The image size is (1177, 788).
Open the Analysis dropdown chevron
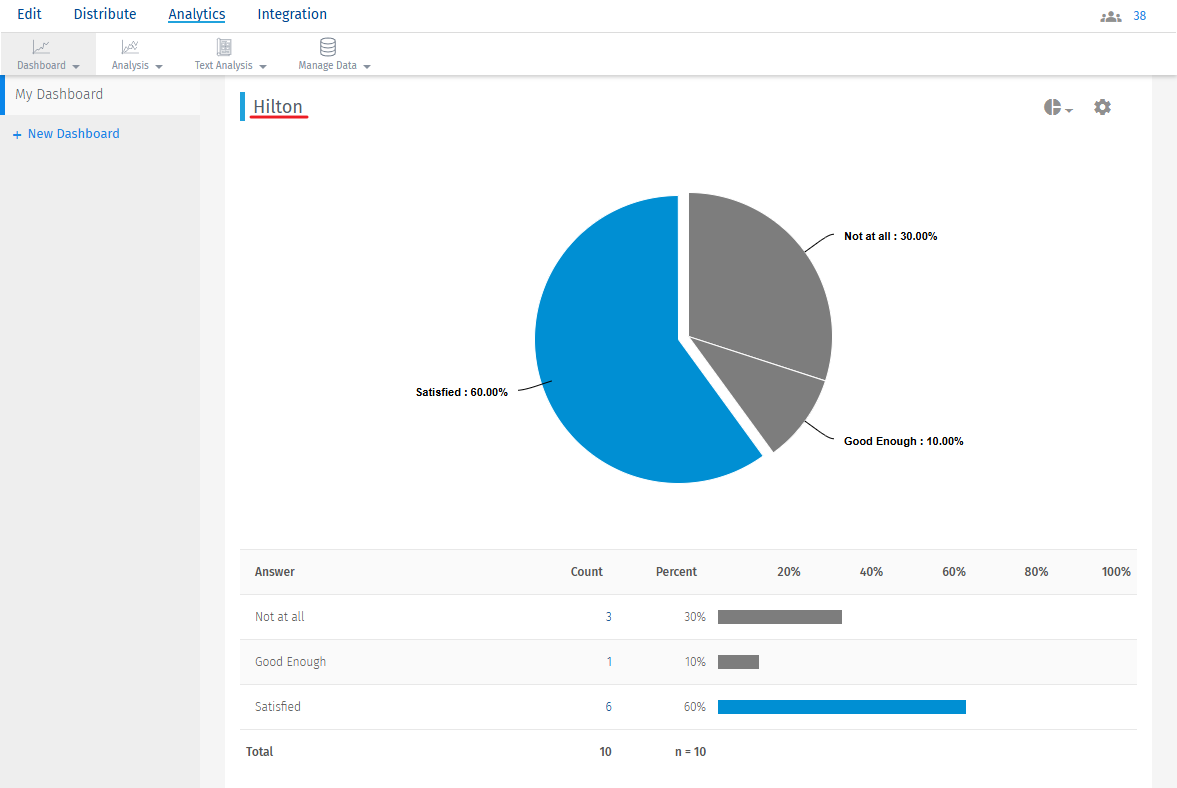tap(158, 67)
